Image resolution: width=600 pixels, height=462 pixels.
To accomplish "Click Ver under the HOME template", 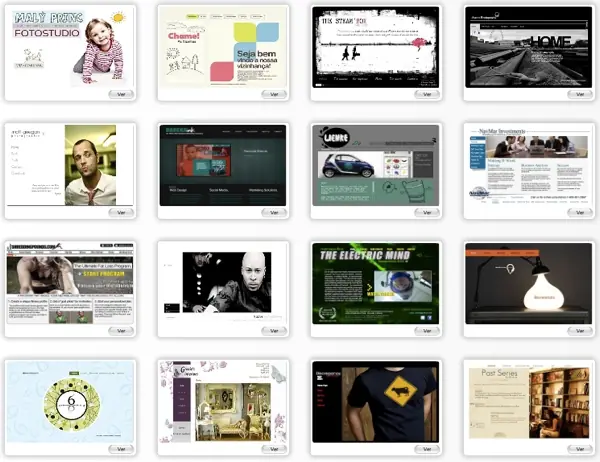I will [580, 94].
